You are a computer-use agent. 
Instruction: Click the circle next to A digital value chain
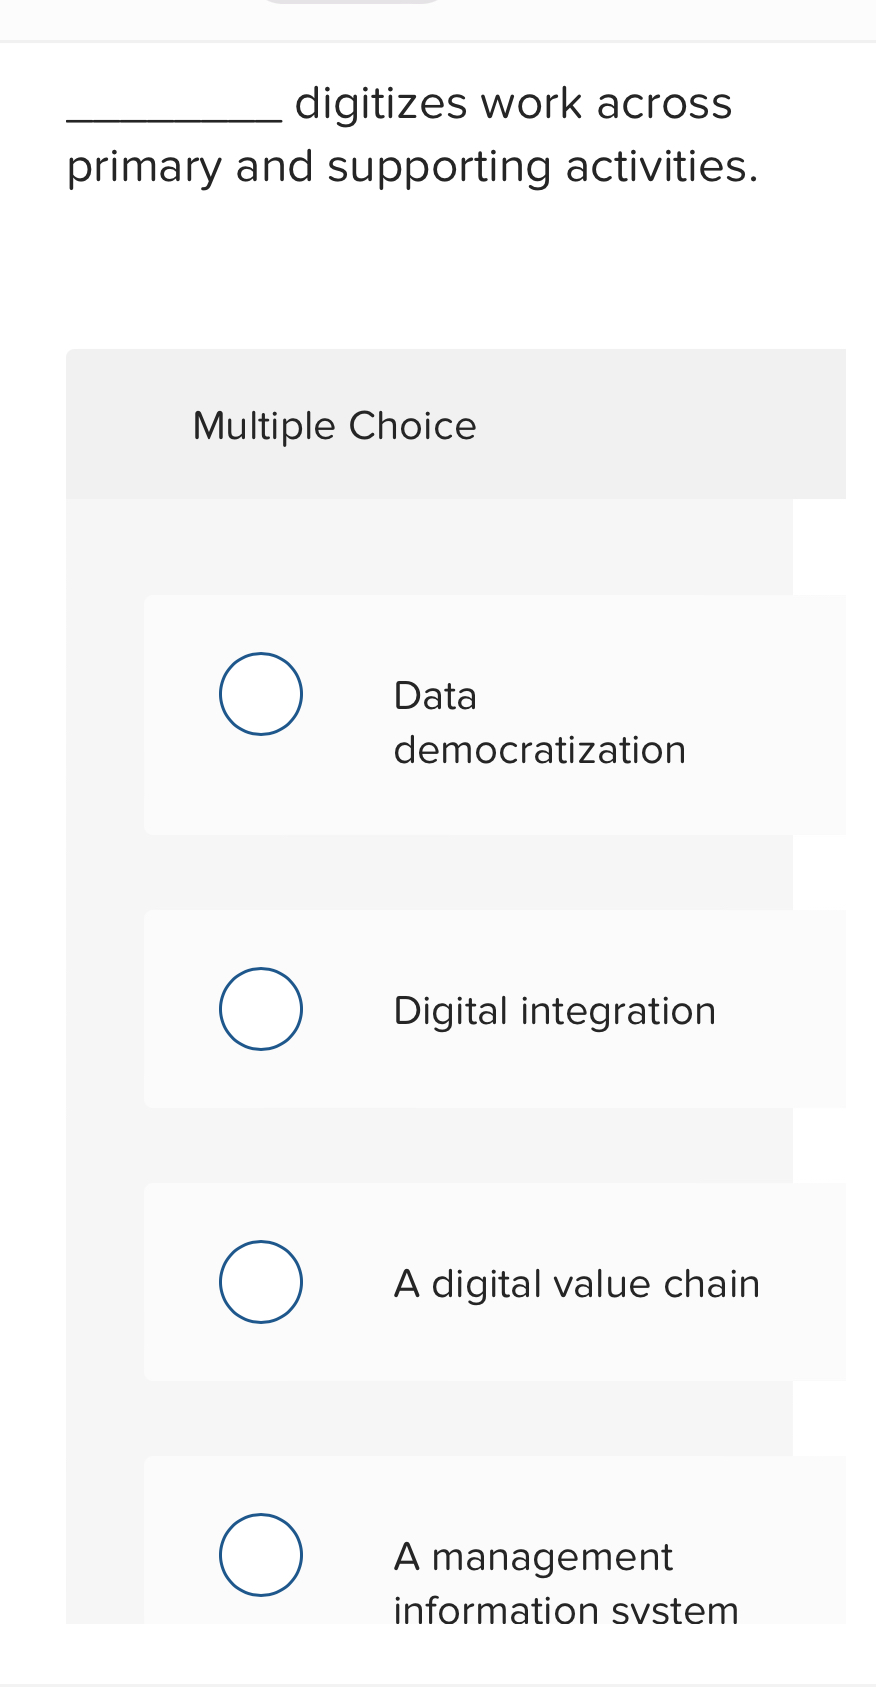coord(260,1281)
